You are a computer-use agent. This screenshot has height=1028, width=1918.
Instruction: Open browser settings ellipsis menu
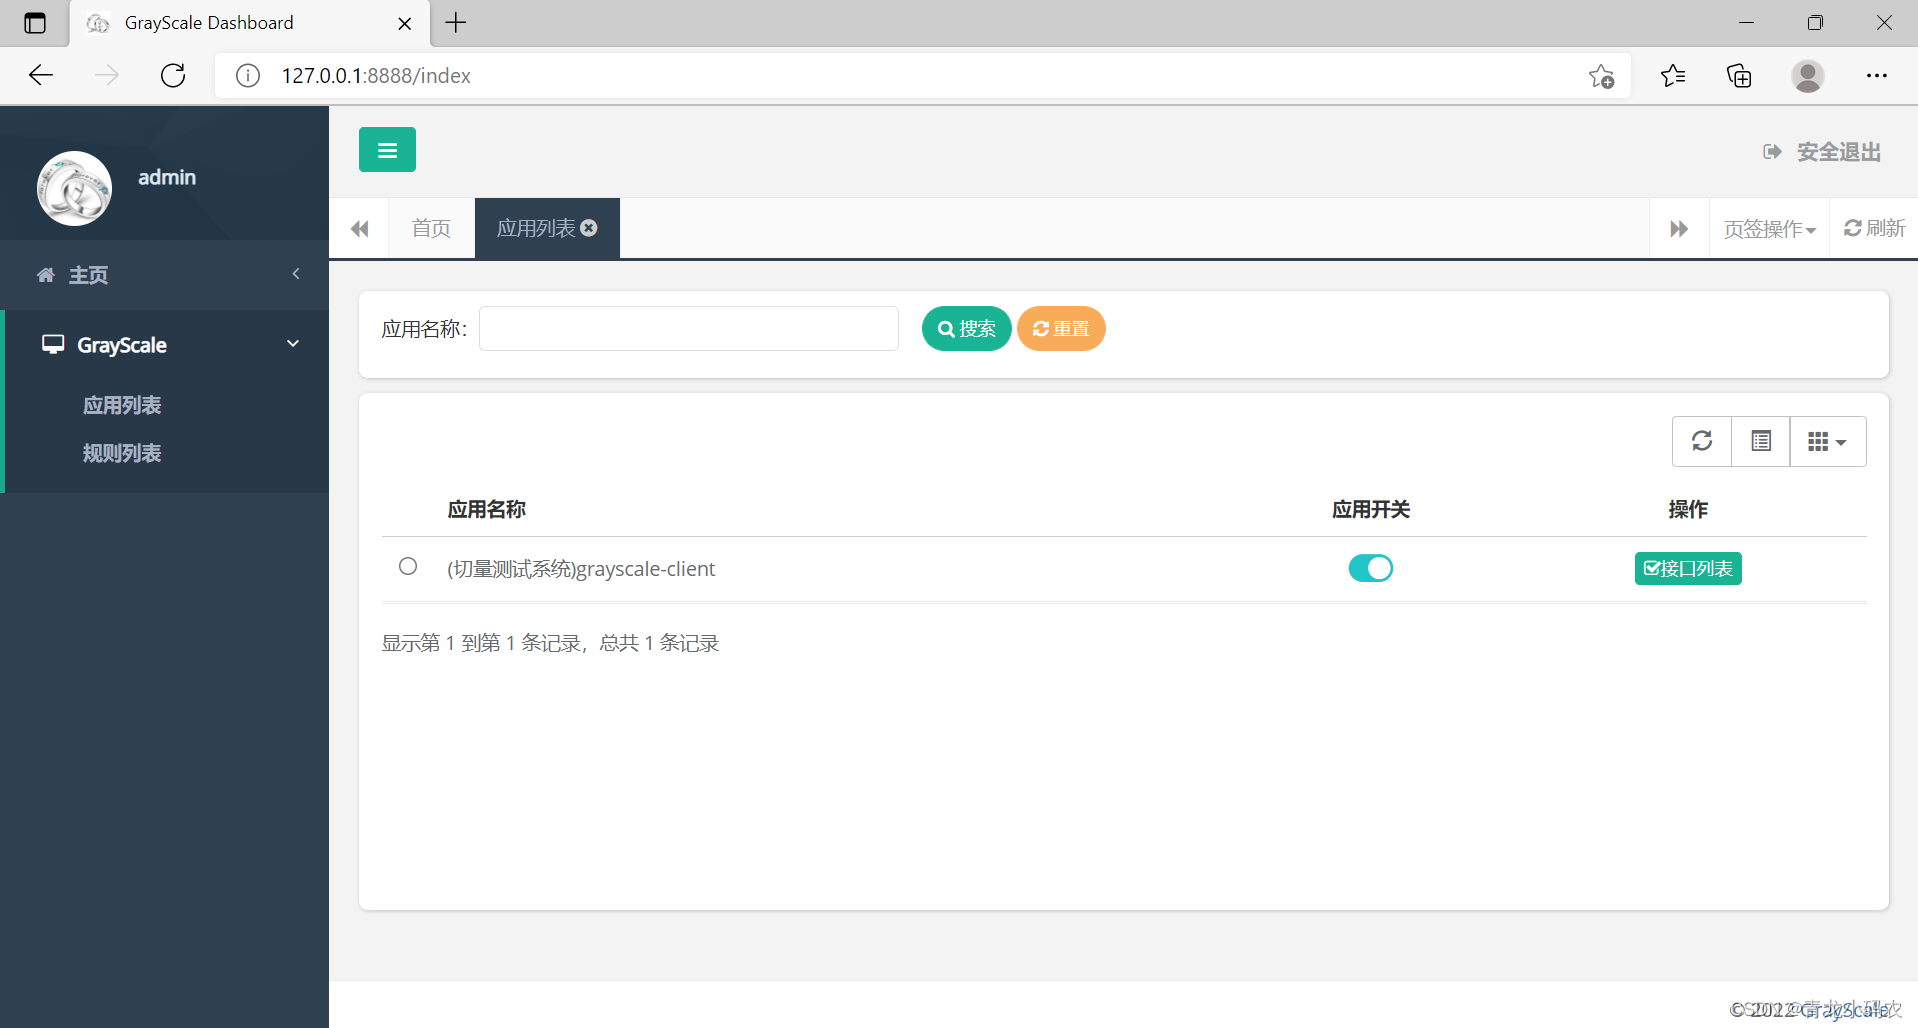[1876, 76]
